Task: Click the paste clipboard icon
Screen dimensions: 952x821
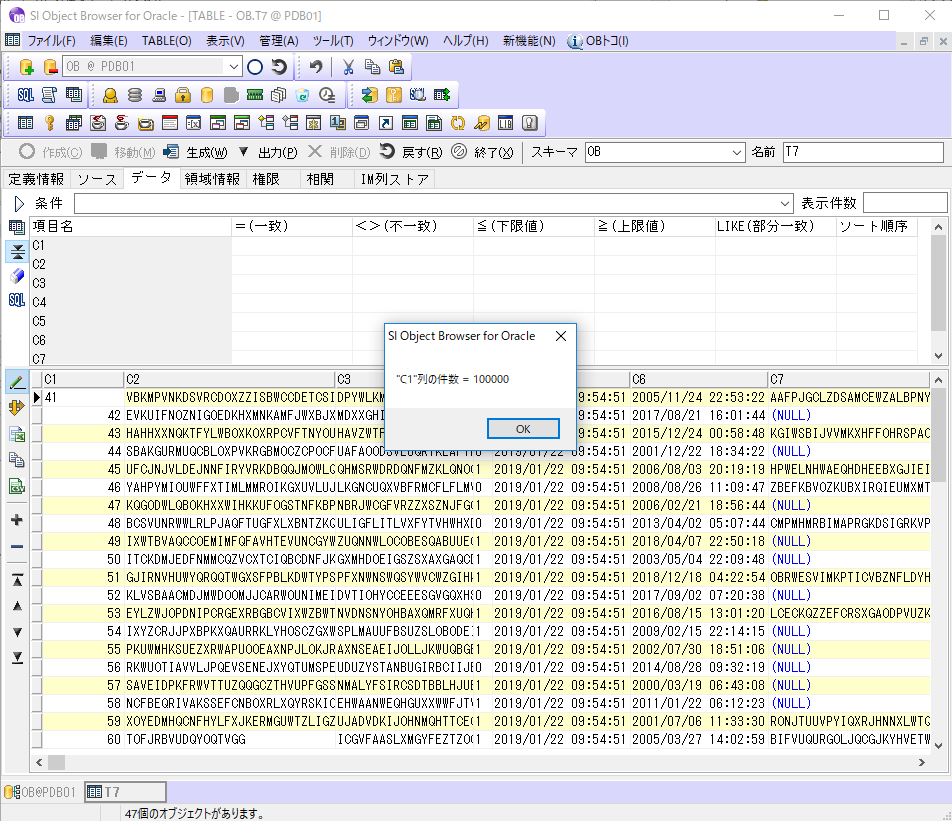Action: click(396, 67)
